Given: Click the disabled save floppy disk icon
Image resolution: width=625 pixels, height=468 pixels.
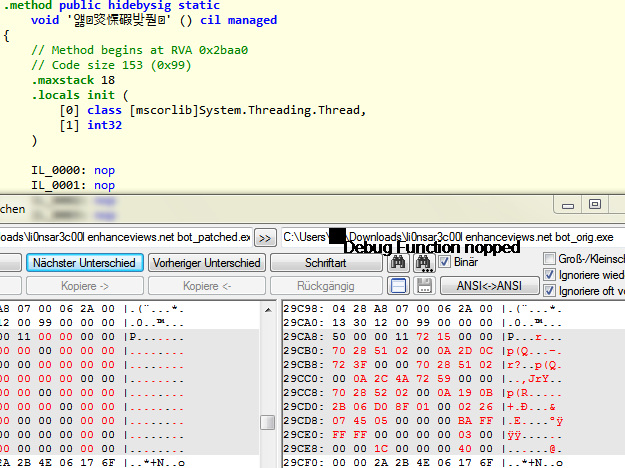Looking at the screenshot, I should [424, 286].
